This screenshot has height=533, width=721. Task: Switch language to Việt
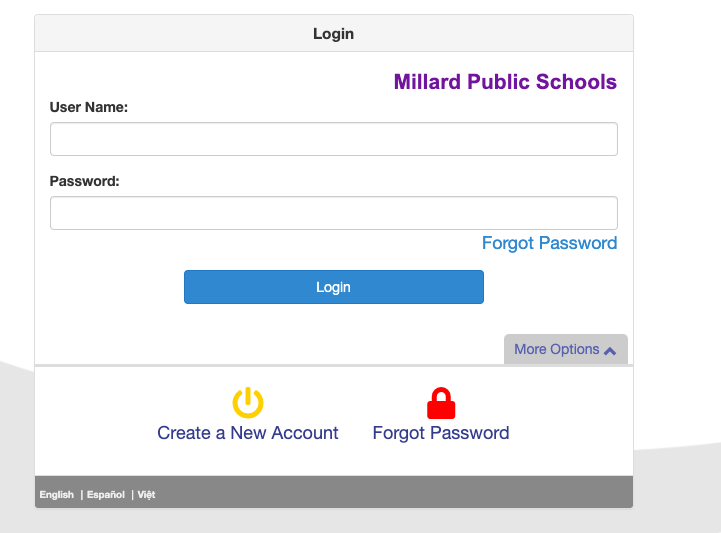pos(146,495)
